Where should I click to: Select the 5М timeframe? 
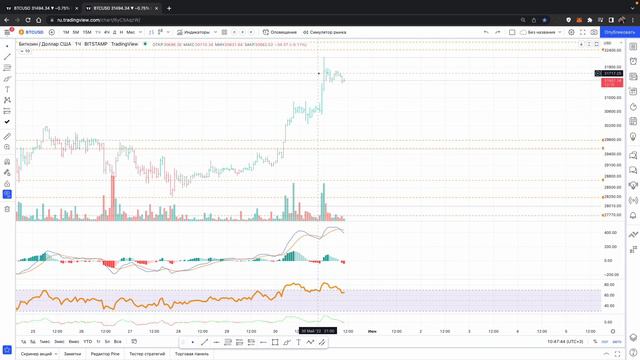(x=76, y=32)
